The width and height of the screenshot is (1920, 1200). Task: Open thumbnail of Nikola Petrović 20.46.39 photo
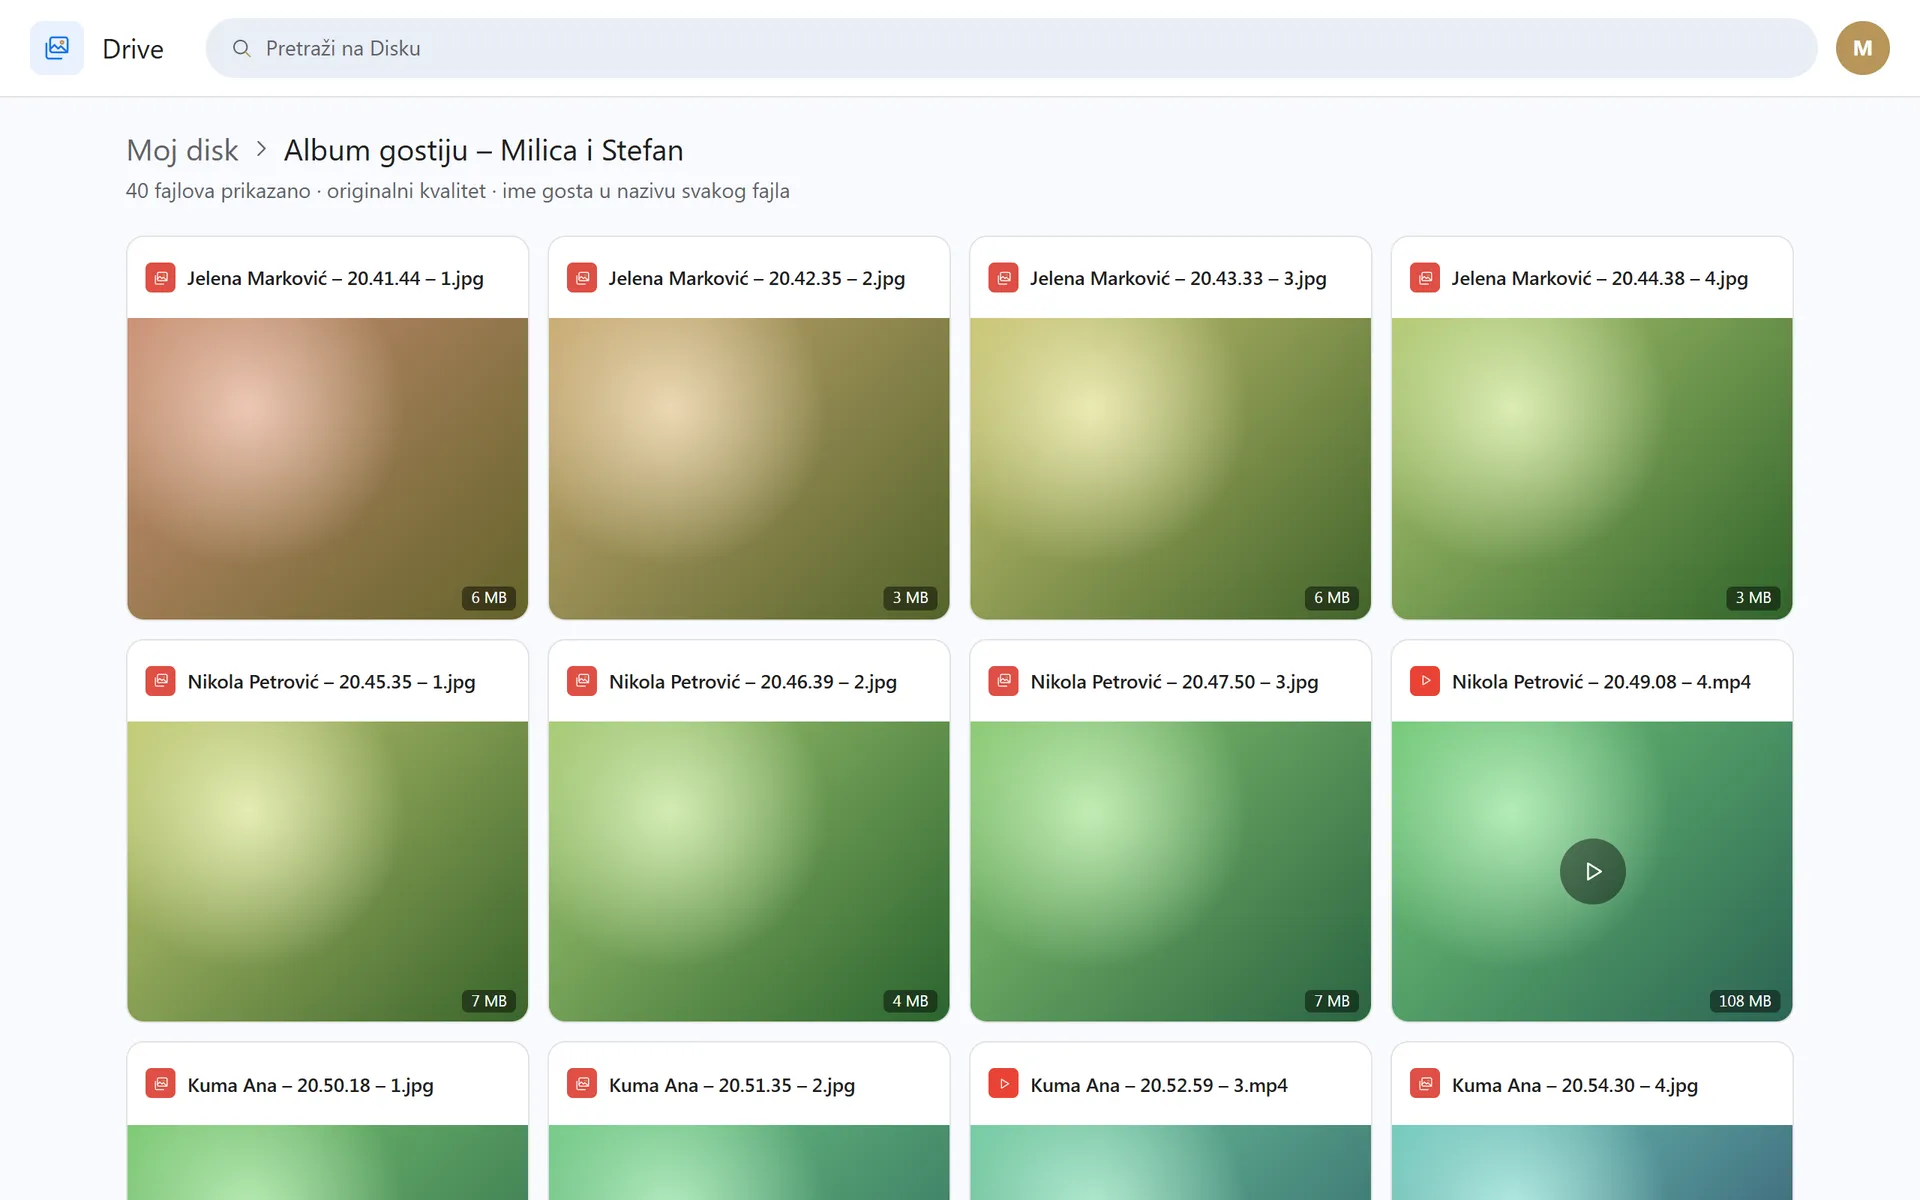(x=749, y=871)
